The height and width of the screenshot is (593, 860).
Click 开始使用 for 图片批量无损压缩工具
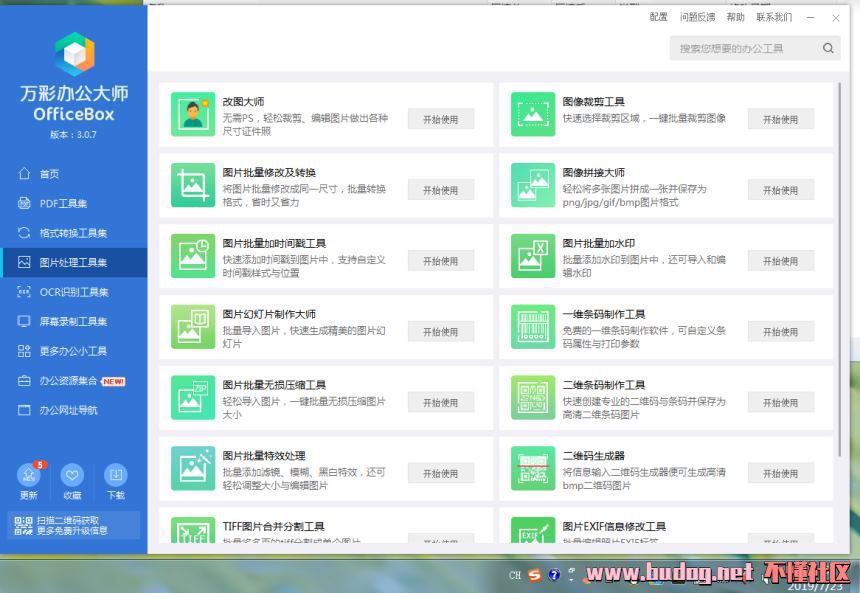[441, 402]
